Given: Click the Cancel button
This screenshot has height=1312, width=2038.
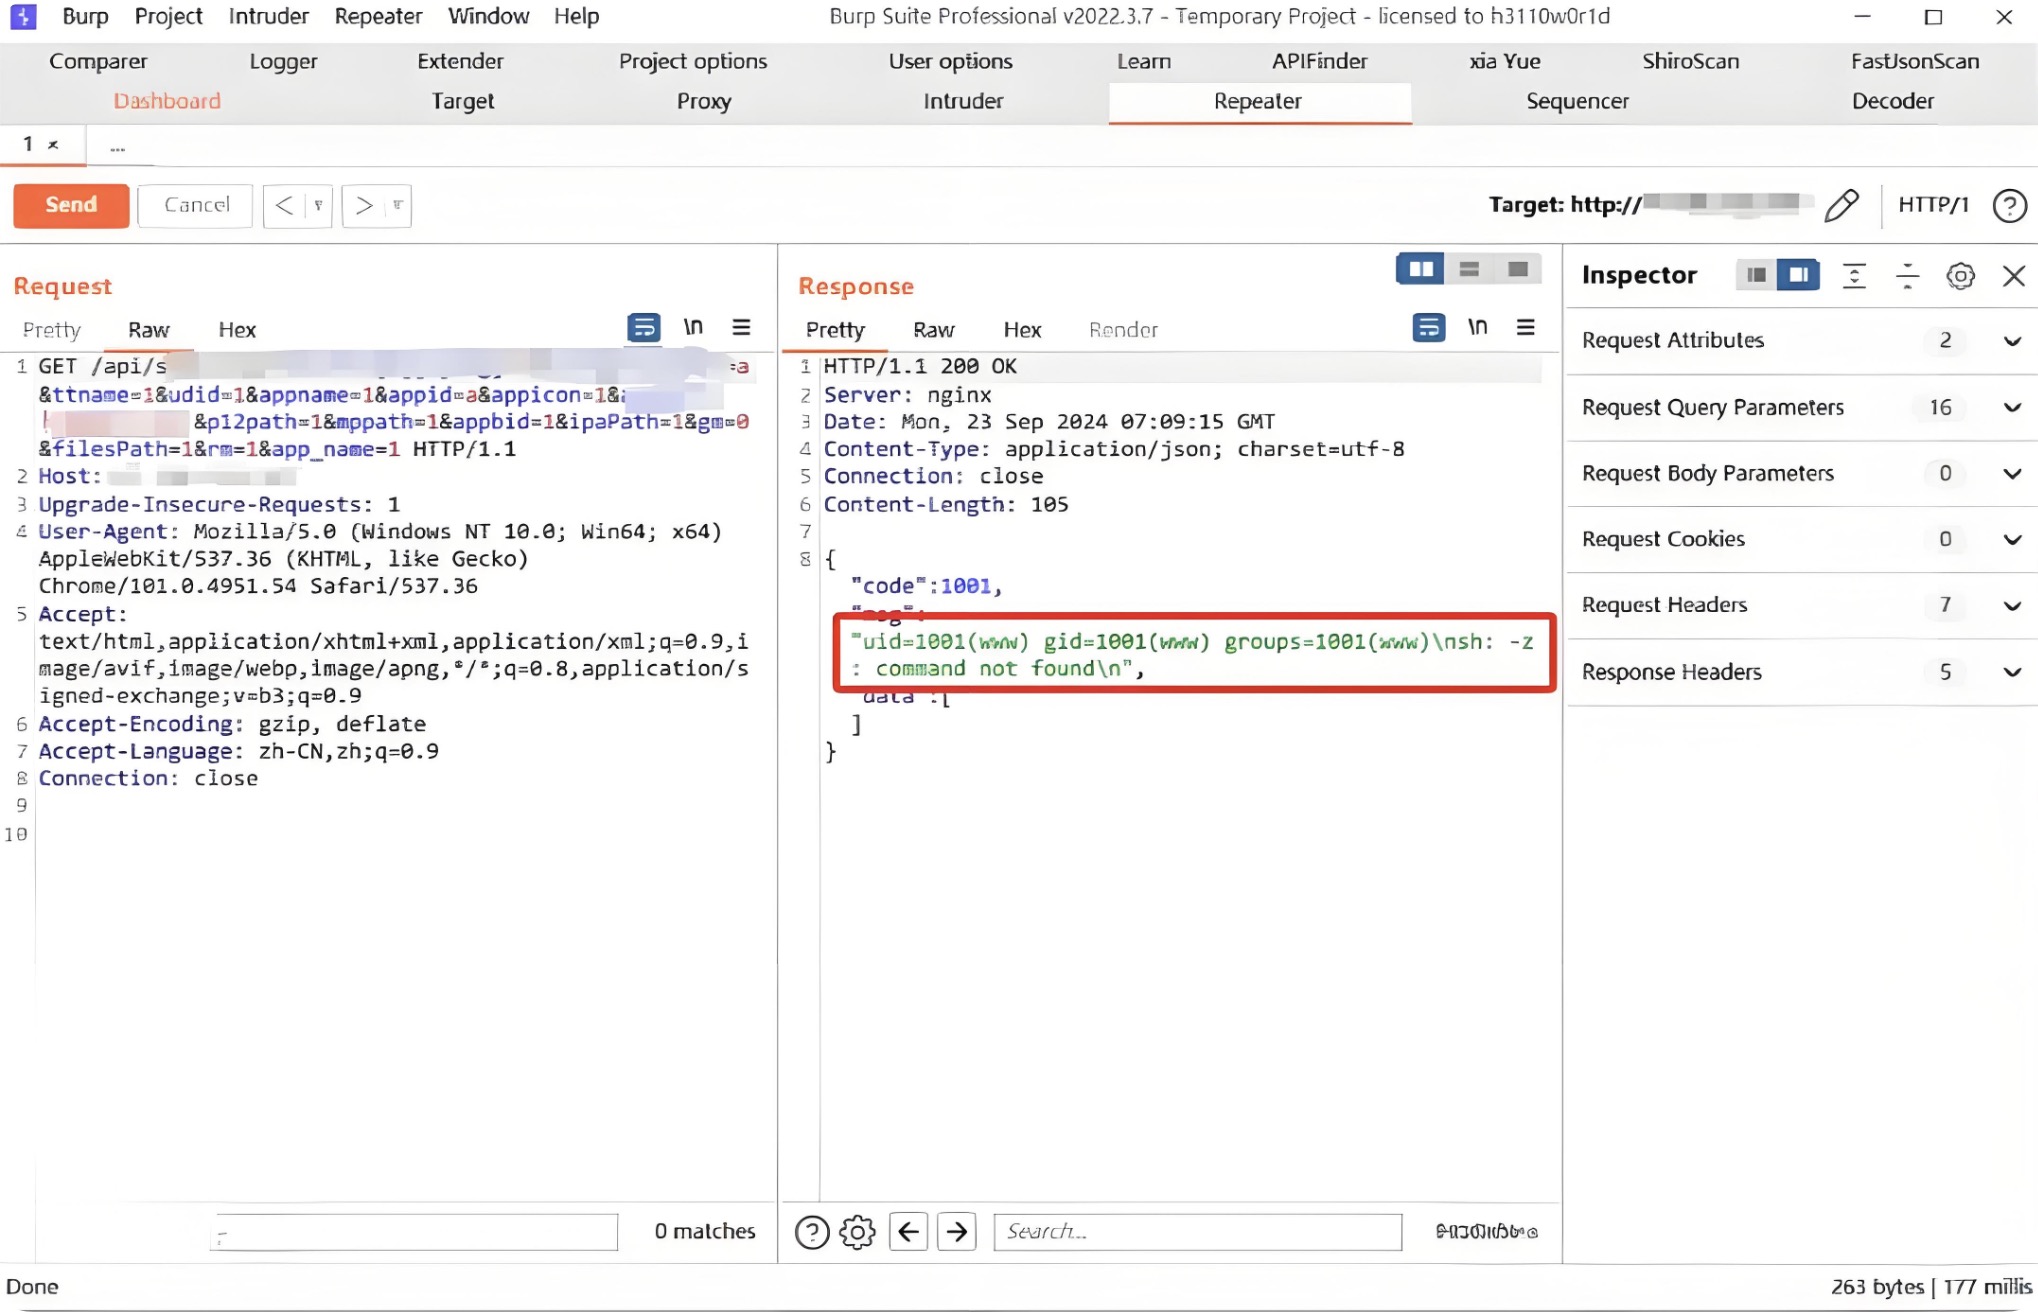Looking at the screenshot, I should 196,205.
